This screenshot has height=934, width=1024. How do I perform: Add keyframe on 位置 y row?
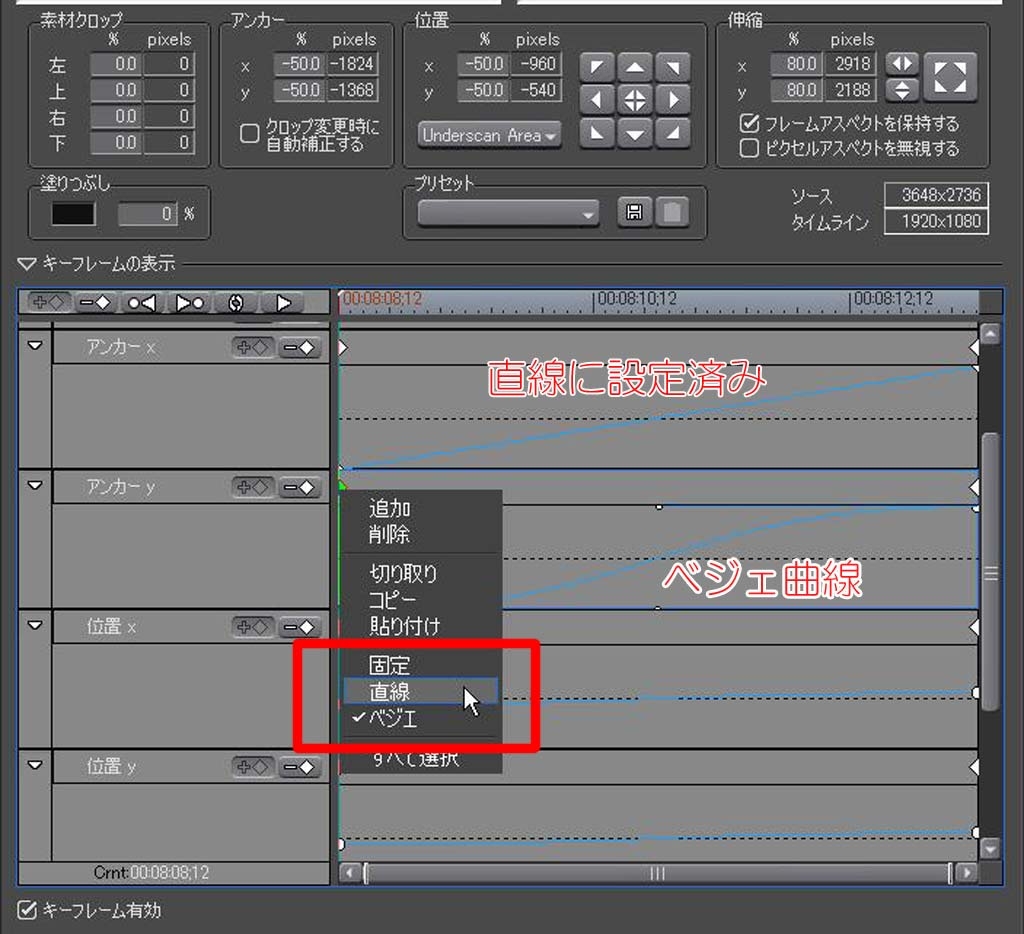[x=252, y=767]
